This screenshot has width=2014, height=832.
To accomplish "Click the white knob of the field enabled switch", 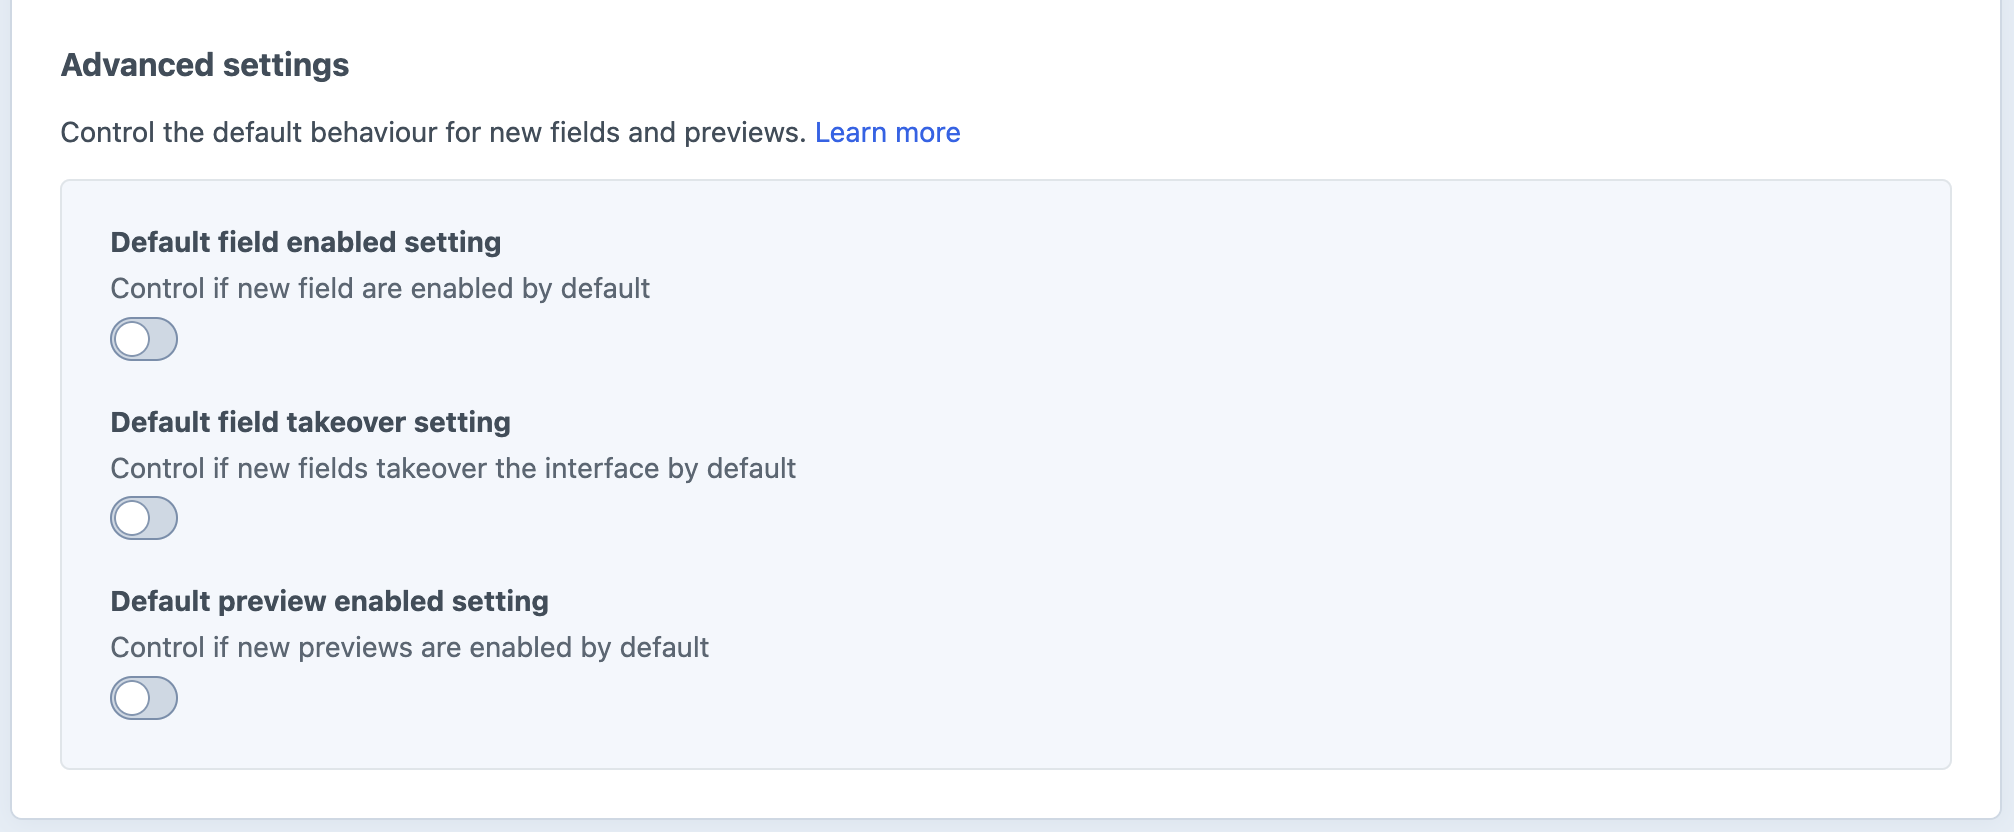I will [x=132, y=339].
